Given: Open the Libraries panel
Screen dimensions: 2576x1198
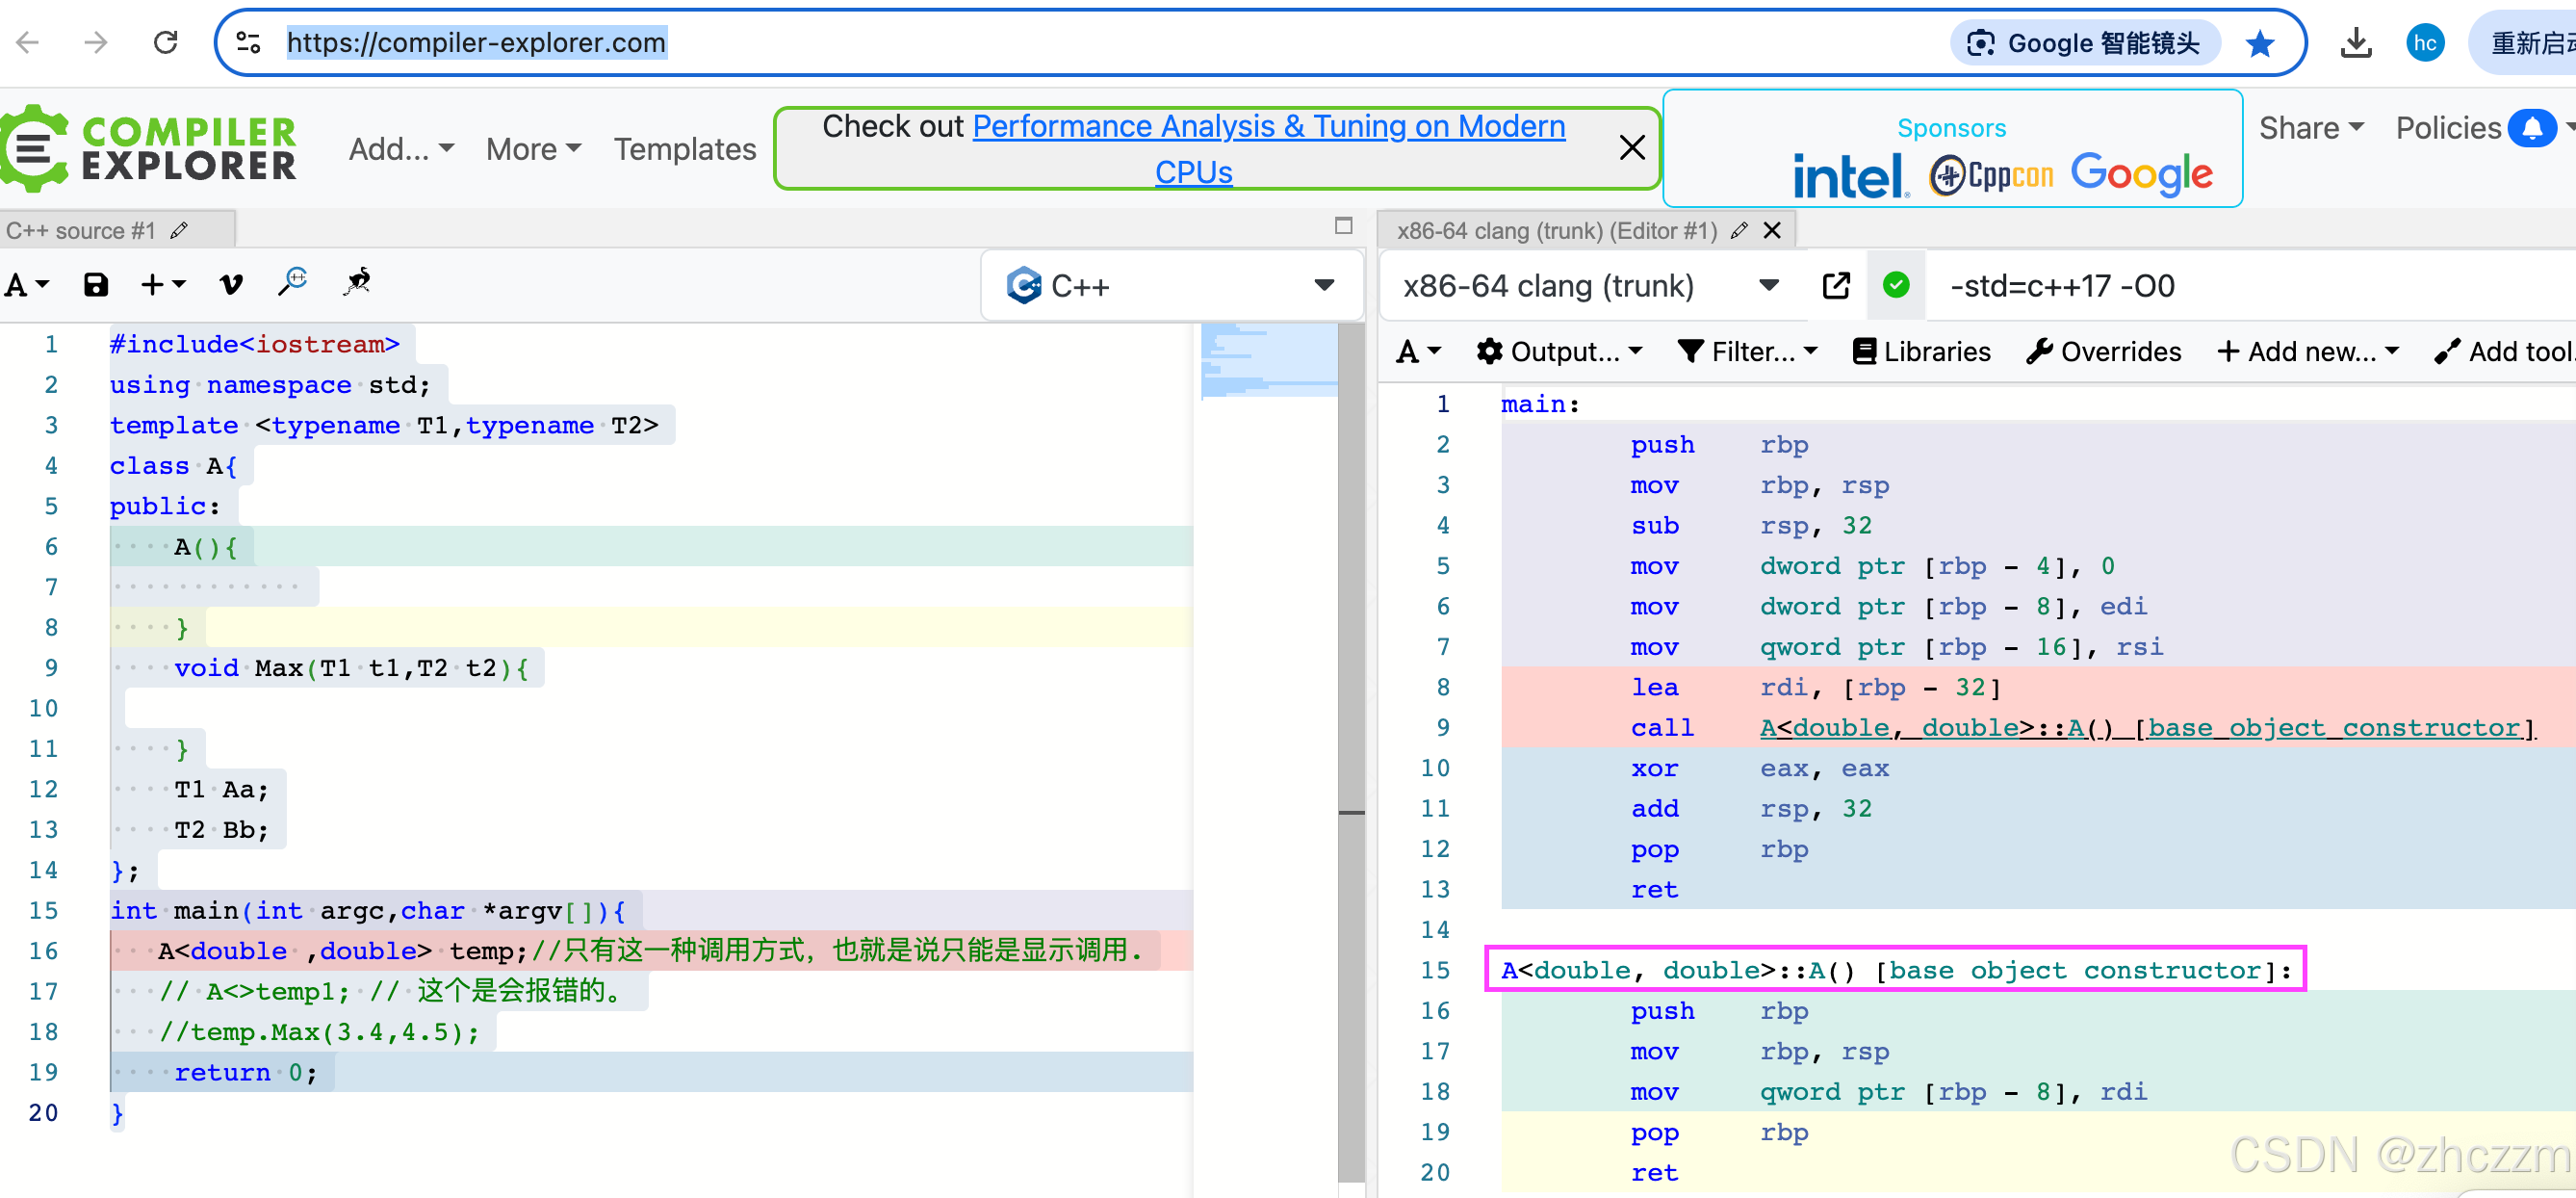Looking at the screenshot, I should 1921,352.
